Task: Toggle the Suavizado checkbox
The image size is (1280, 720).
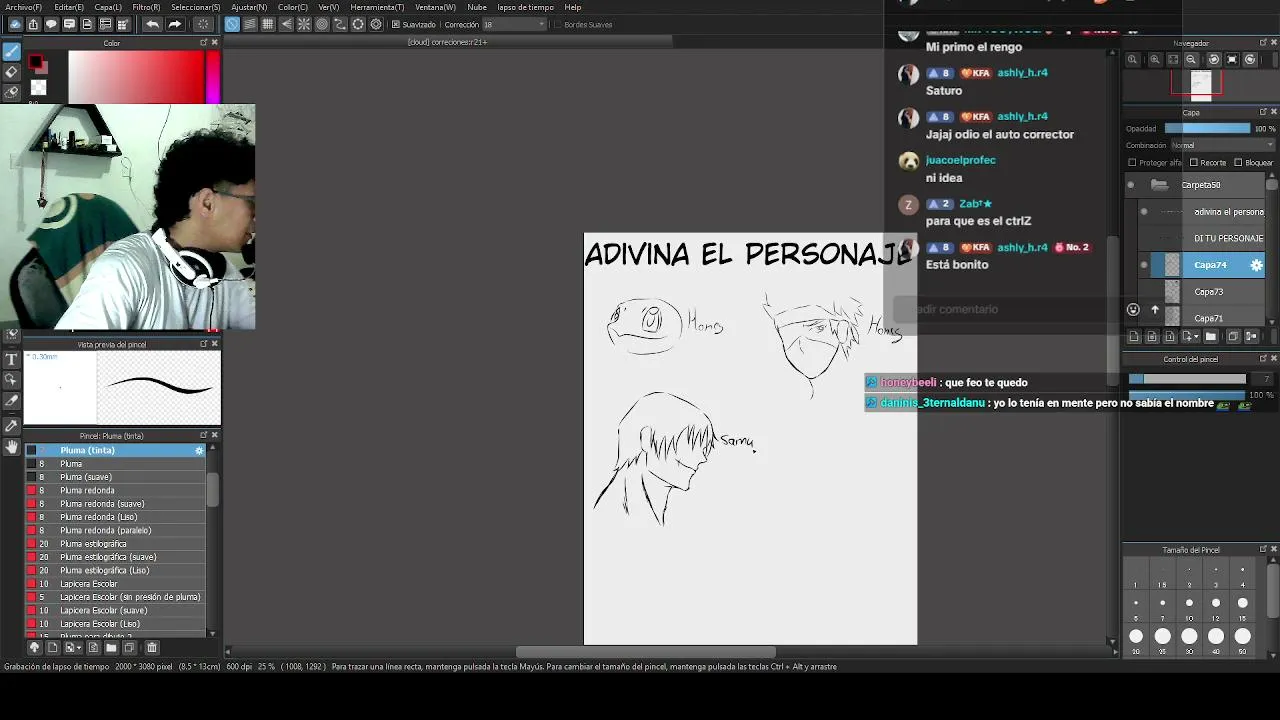Action: (396, 24)
